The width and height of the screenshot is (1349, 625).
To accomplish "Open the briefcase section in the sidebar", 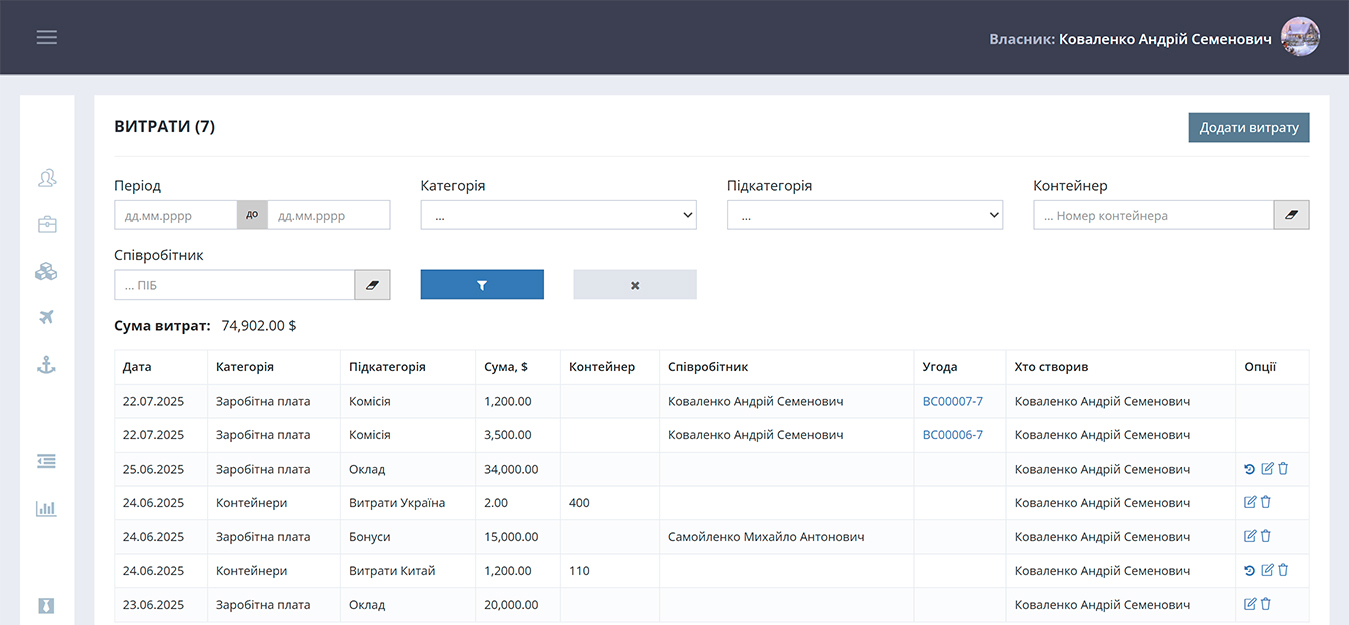I will click(46, 225).
